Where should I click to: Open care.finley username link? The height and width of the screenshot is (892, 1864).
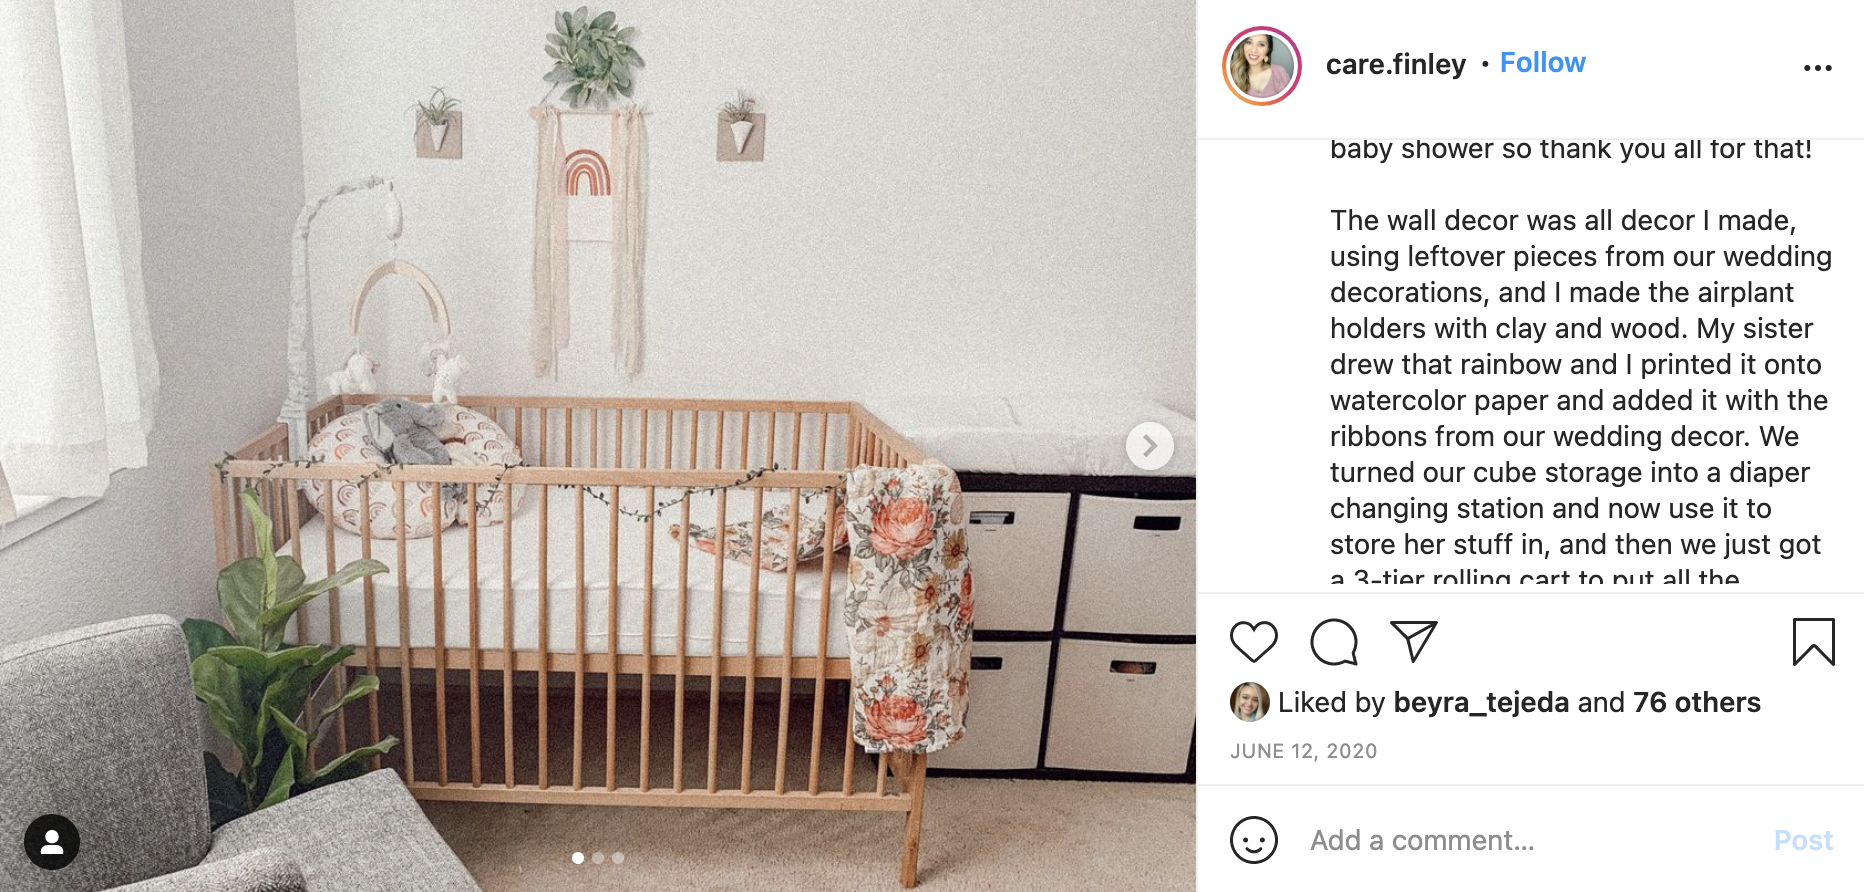(1395, 64)
